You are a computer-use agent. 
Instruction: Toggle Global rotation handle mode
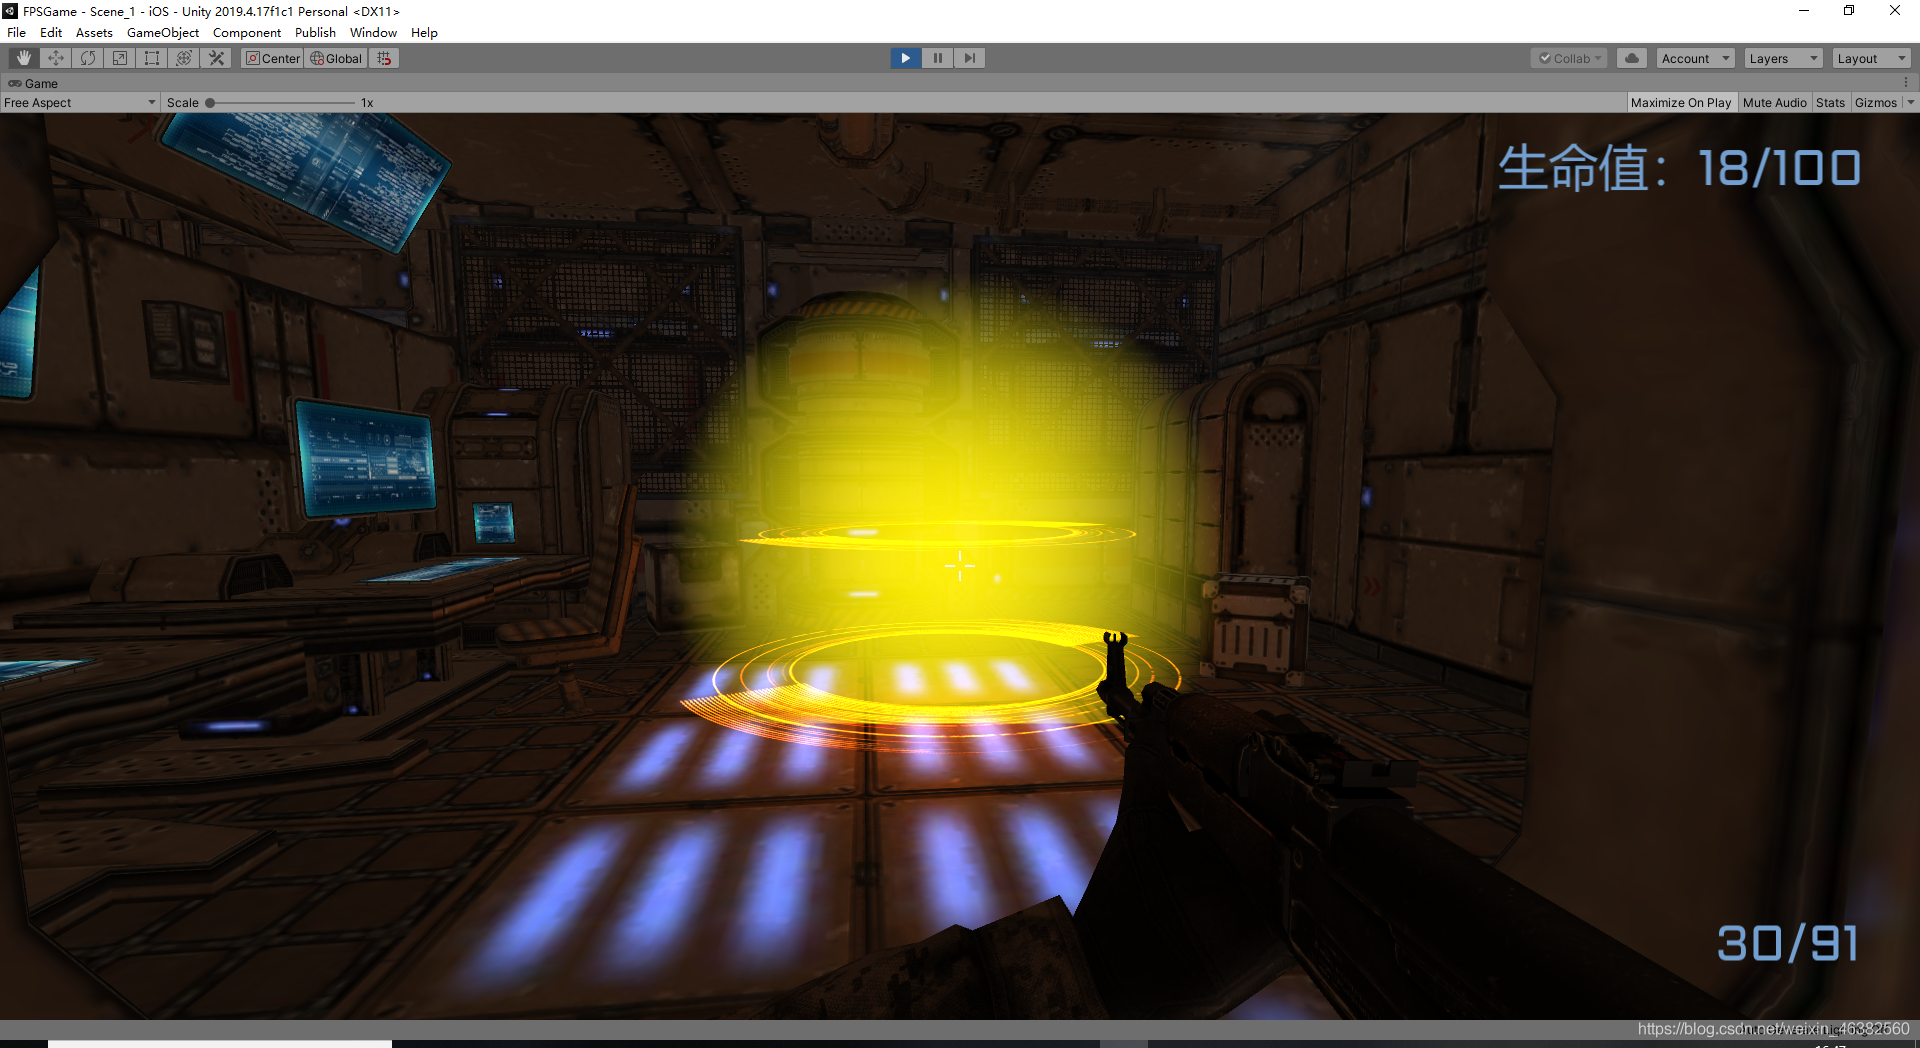336,58
